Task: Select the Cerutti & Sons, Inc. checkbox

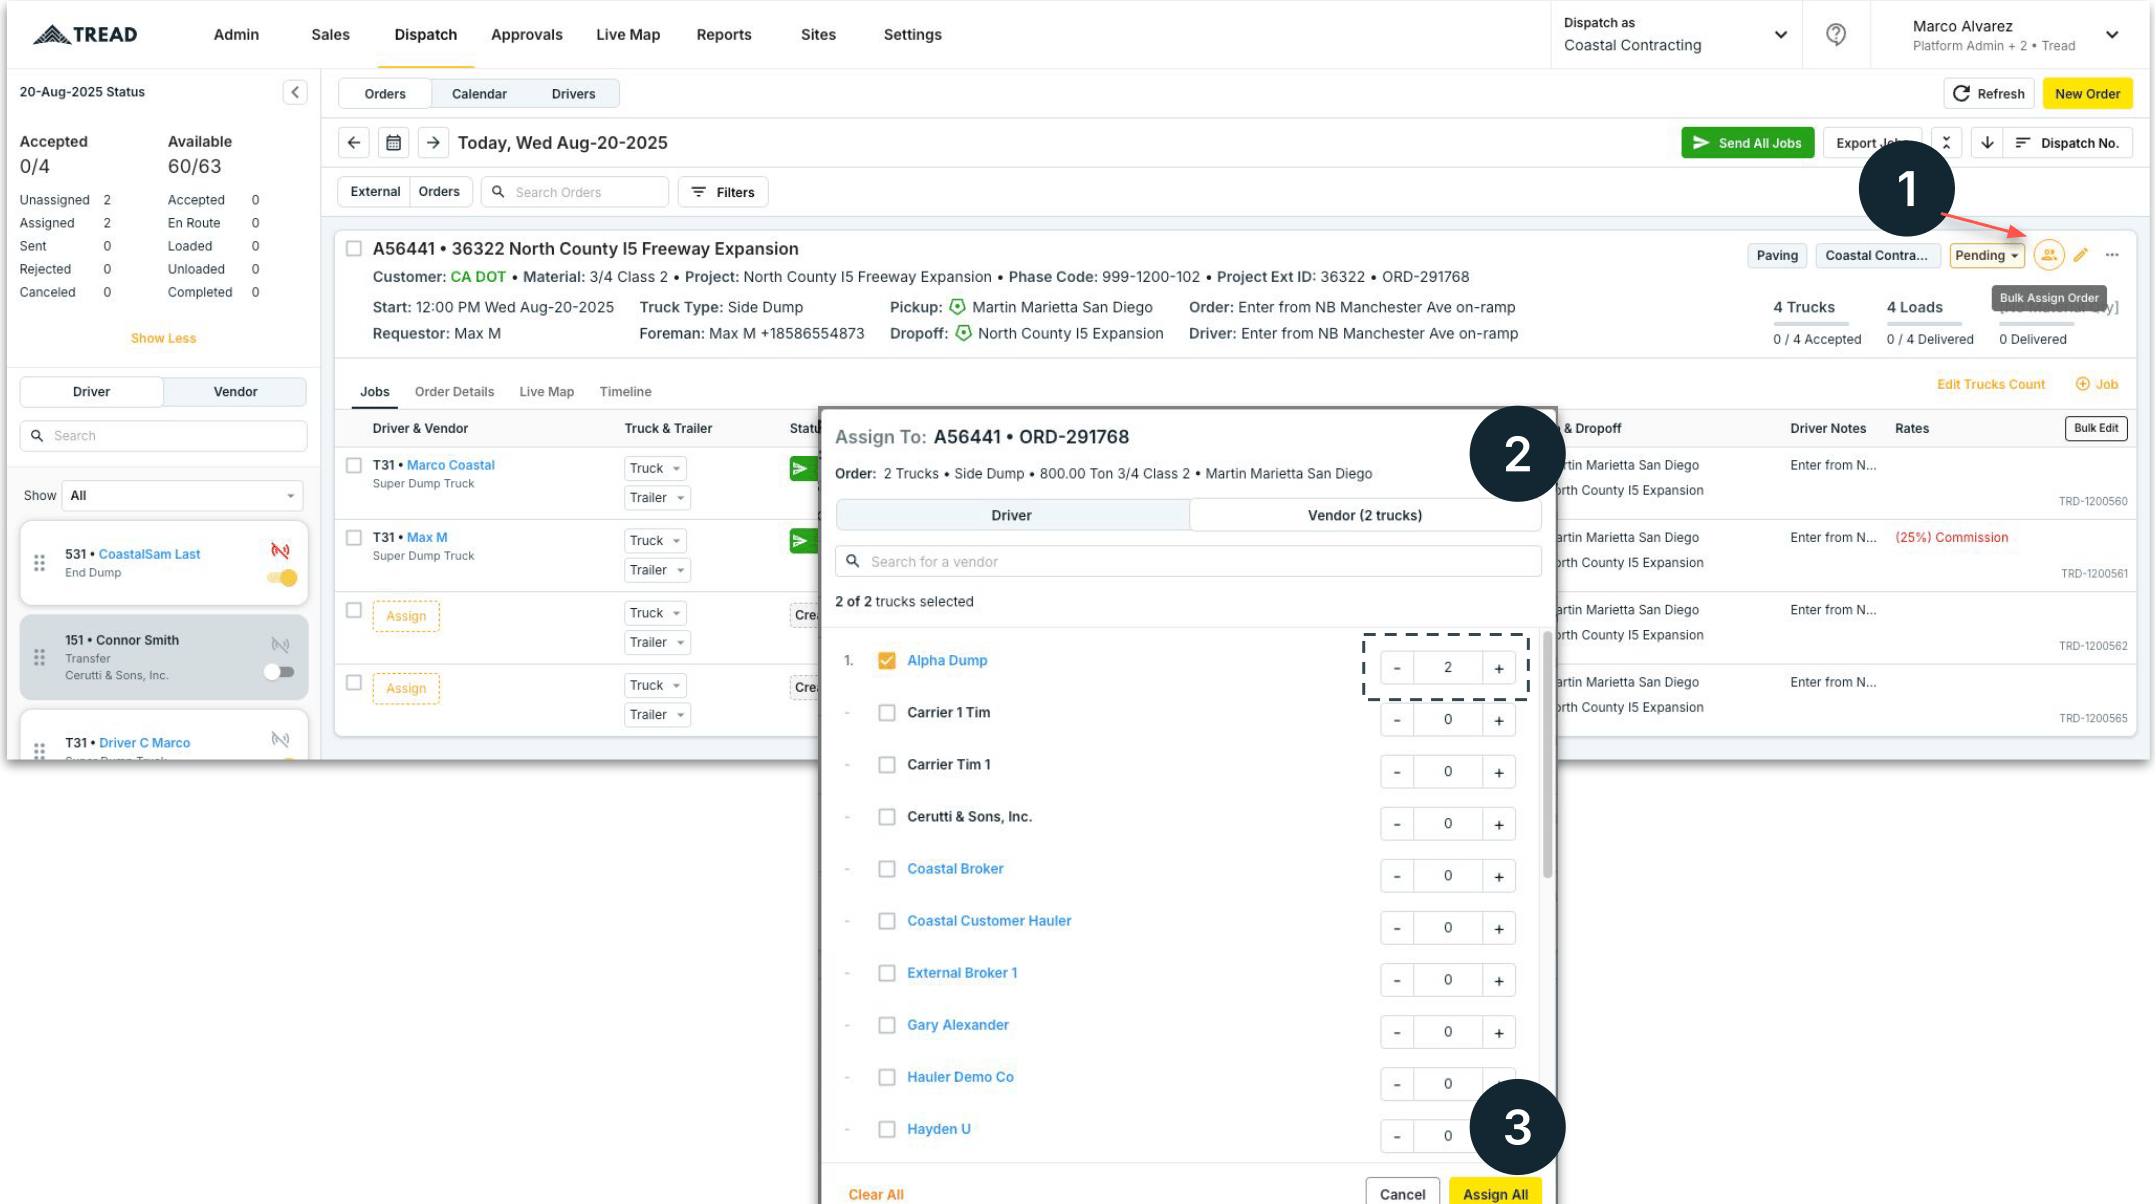Action: [x=887, y=817]
